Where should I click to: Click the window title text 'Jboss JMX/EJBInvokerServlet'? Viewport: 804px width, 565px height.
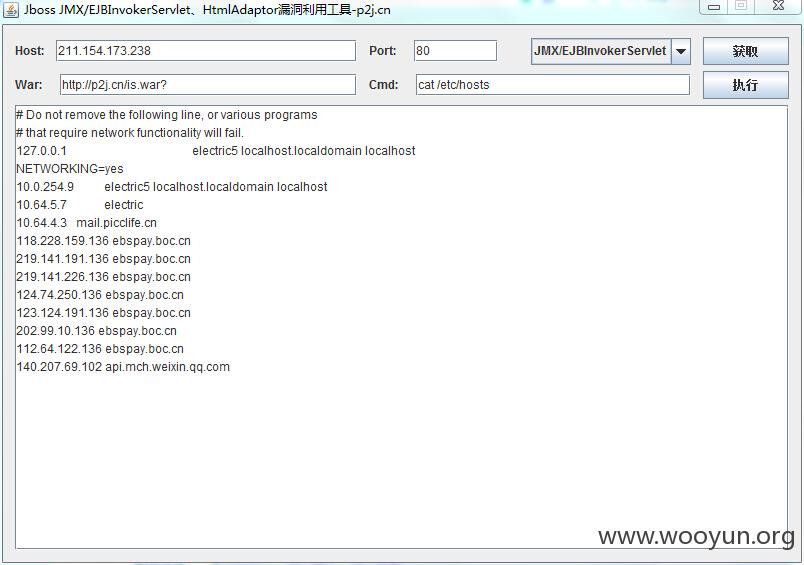[107, 10]
